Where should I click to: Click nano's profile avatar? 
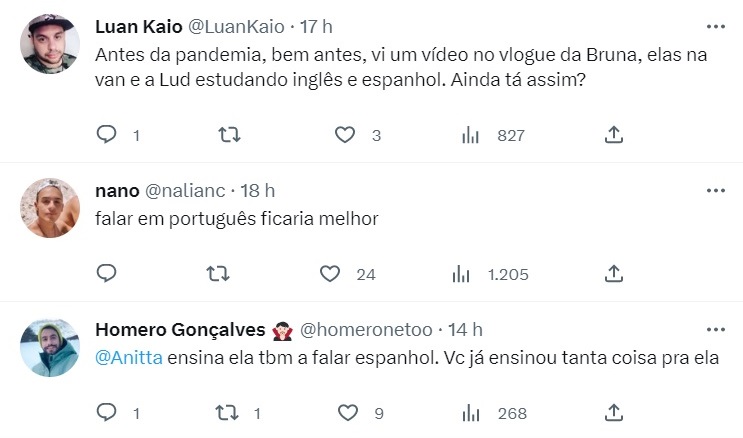click(49, 208)
